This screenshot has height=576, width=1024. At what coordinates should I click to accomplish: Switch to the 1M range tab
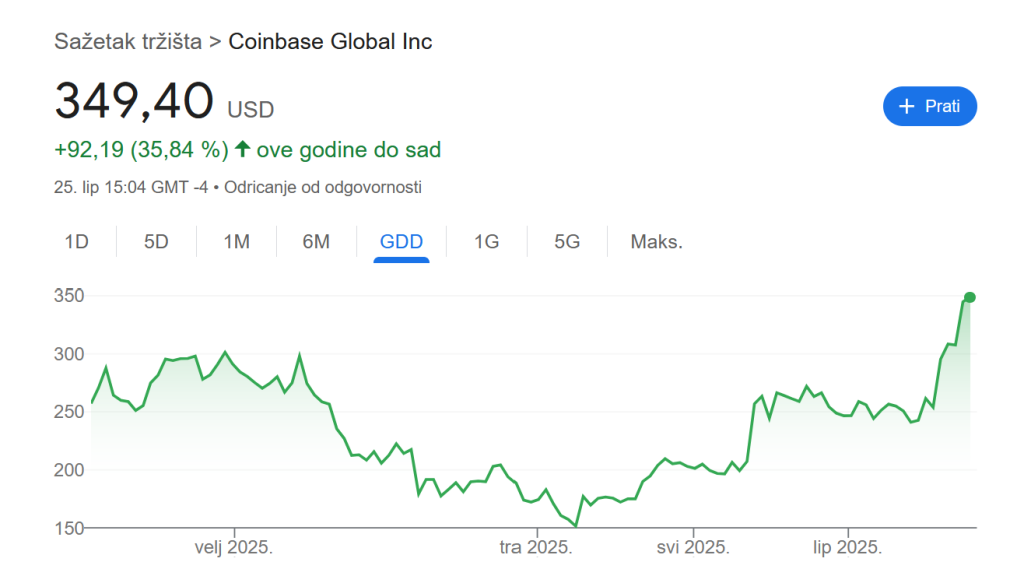coord(236,242)
